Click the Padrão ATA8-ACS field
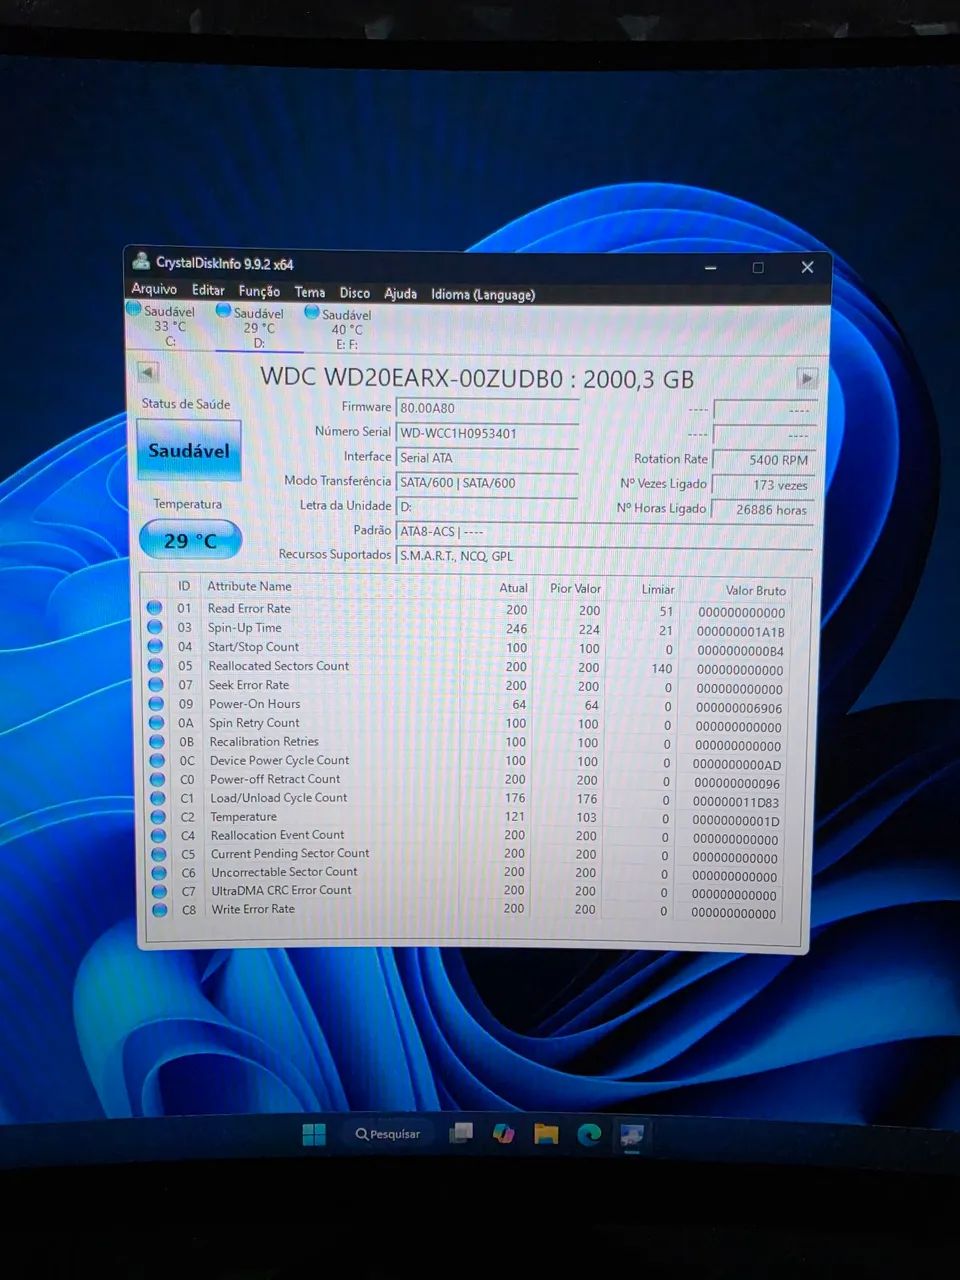Screen dimensions: 960x1280 coord(605,532)
